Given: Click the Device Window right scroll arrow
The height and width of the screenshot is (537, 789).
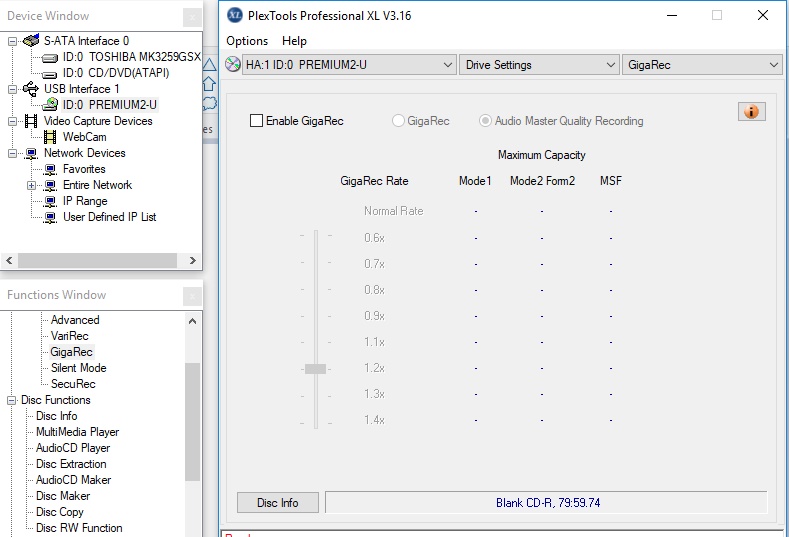Looking at the screenshot, I should 193,260.
